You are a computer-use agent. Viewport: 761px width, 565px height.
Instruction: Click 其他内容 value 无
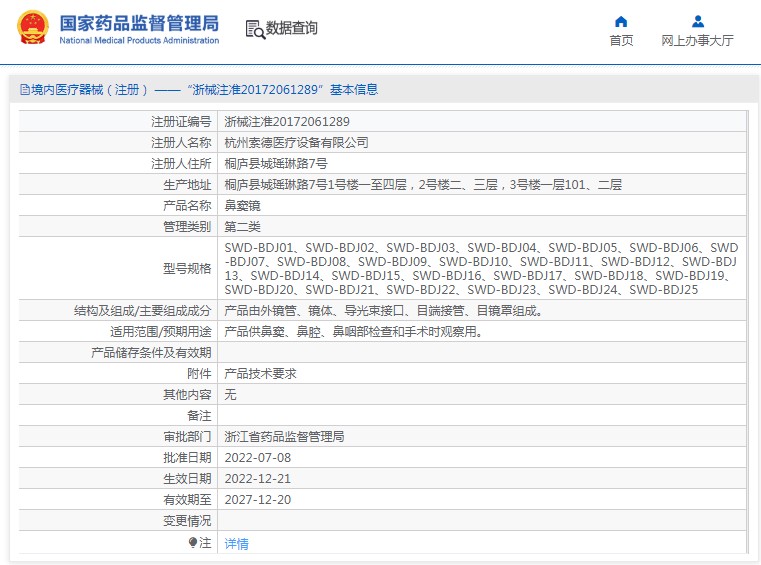click(230, 395)
